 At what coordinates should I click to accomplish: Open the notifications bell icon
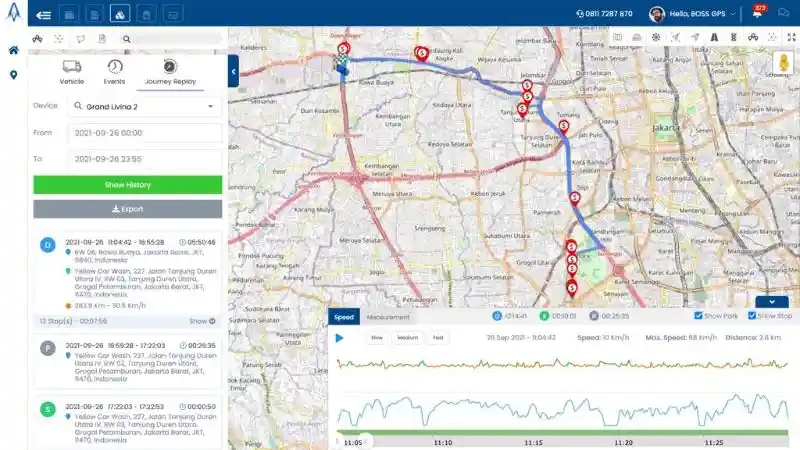coord(757,14)
